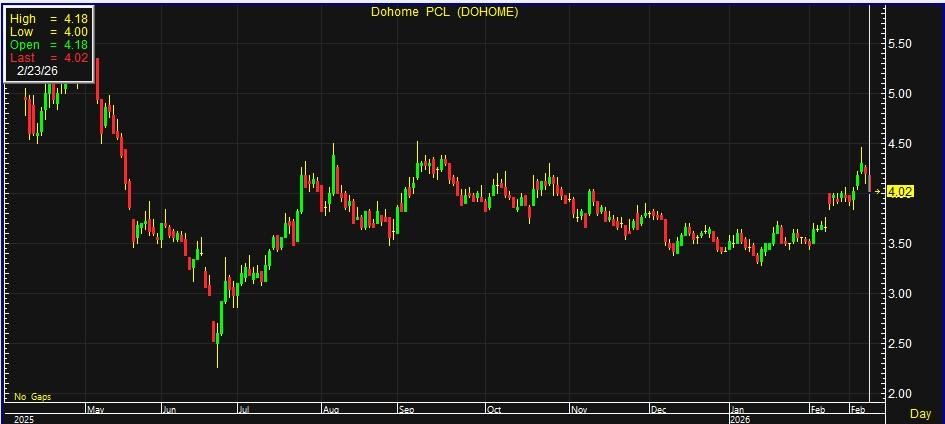Click the 2025 year label on time axis
Screen dimensions: 945x424
click(x=24, y=420)
